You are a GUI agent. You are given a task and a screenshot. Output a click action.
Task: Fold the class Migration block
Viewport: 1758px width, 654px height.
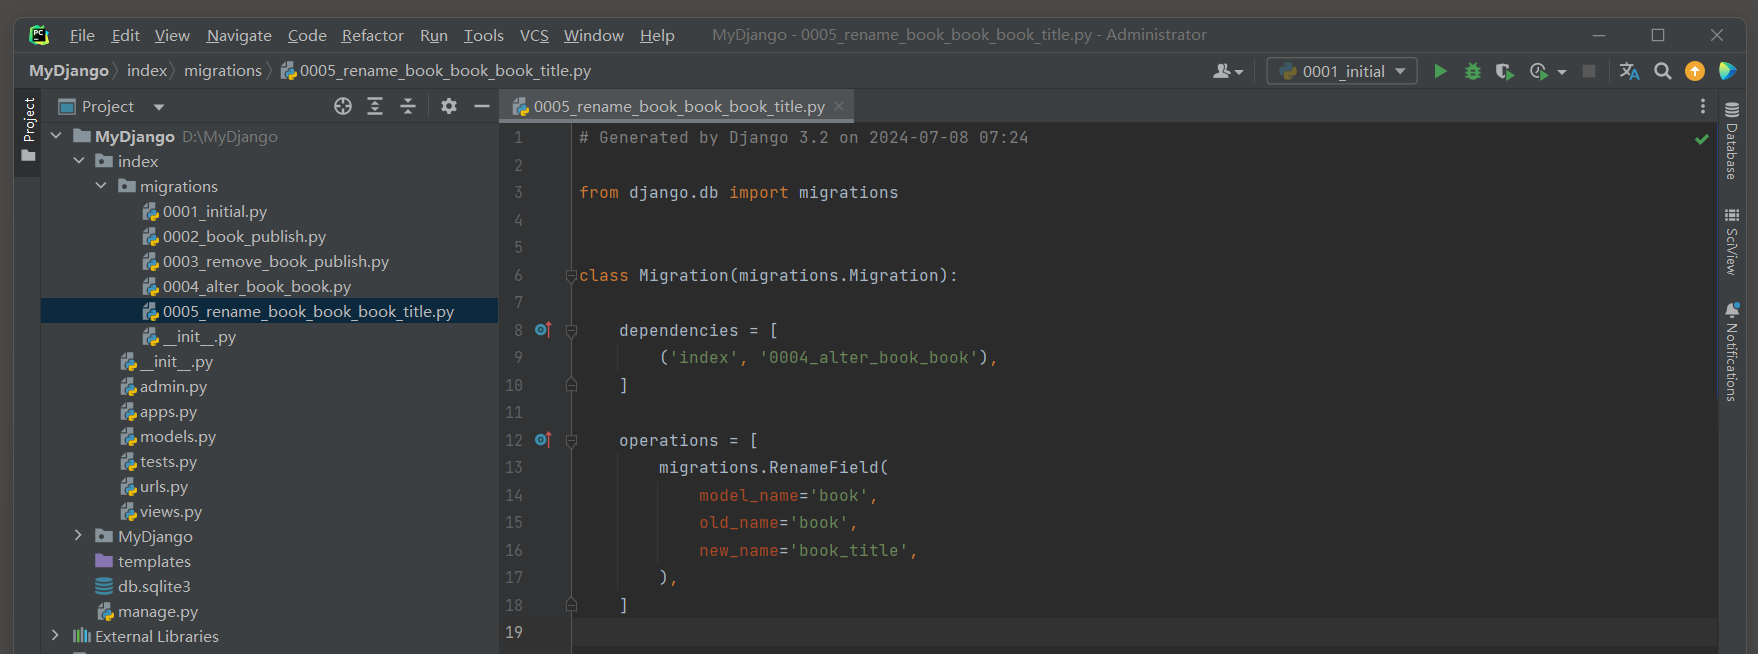coord(571,275)
